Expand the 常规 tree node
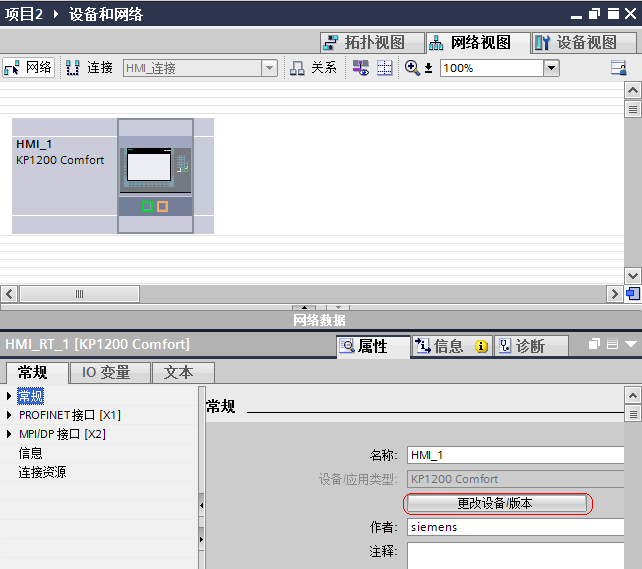This screenshot has height=569, width=642. point(9,396)
